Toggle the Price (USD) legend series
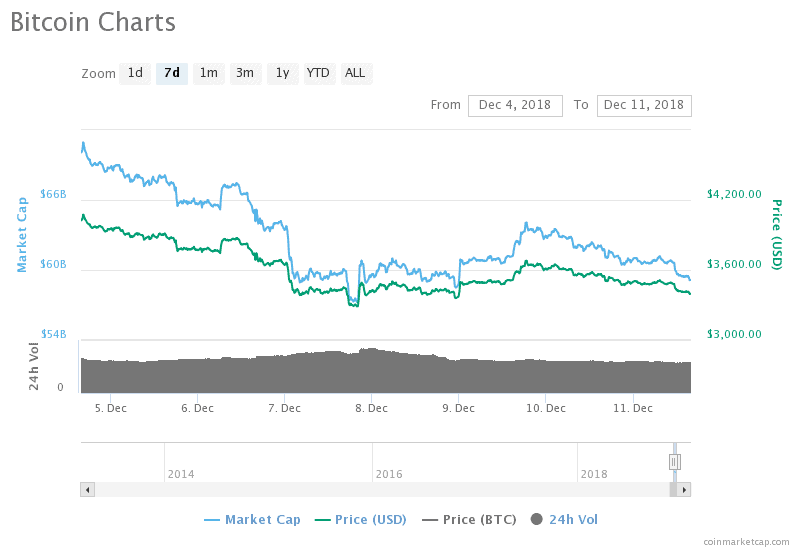800x550 pixels. (361, 520)
